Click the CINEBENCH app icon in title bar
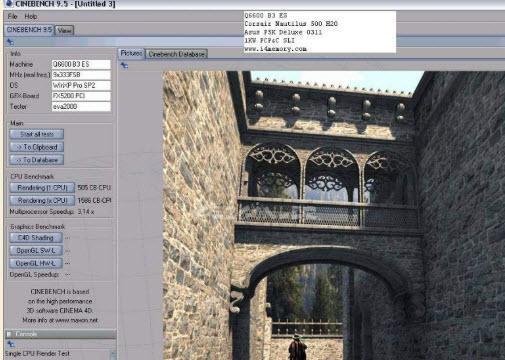The image size is (505, 360). (8, 4)
